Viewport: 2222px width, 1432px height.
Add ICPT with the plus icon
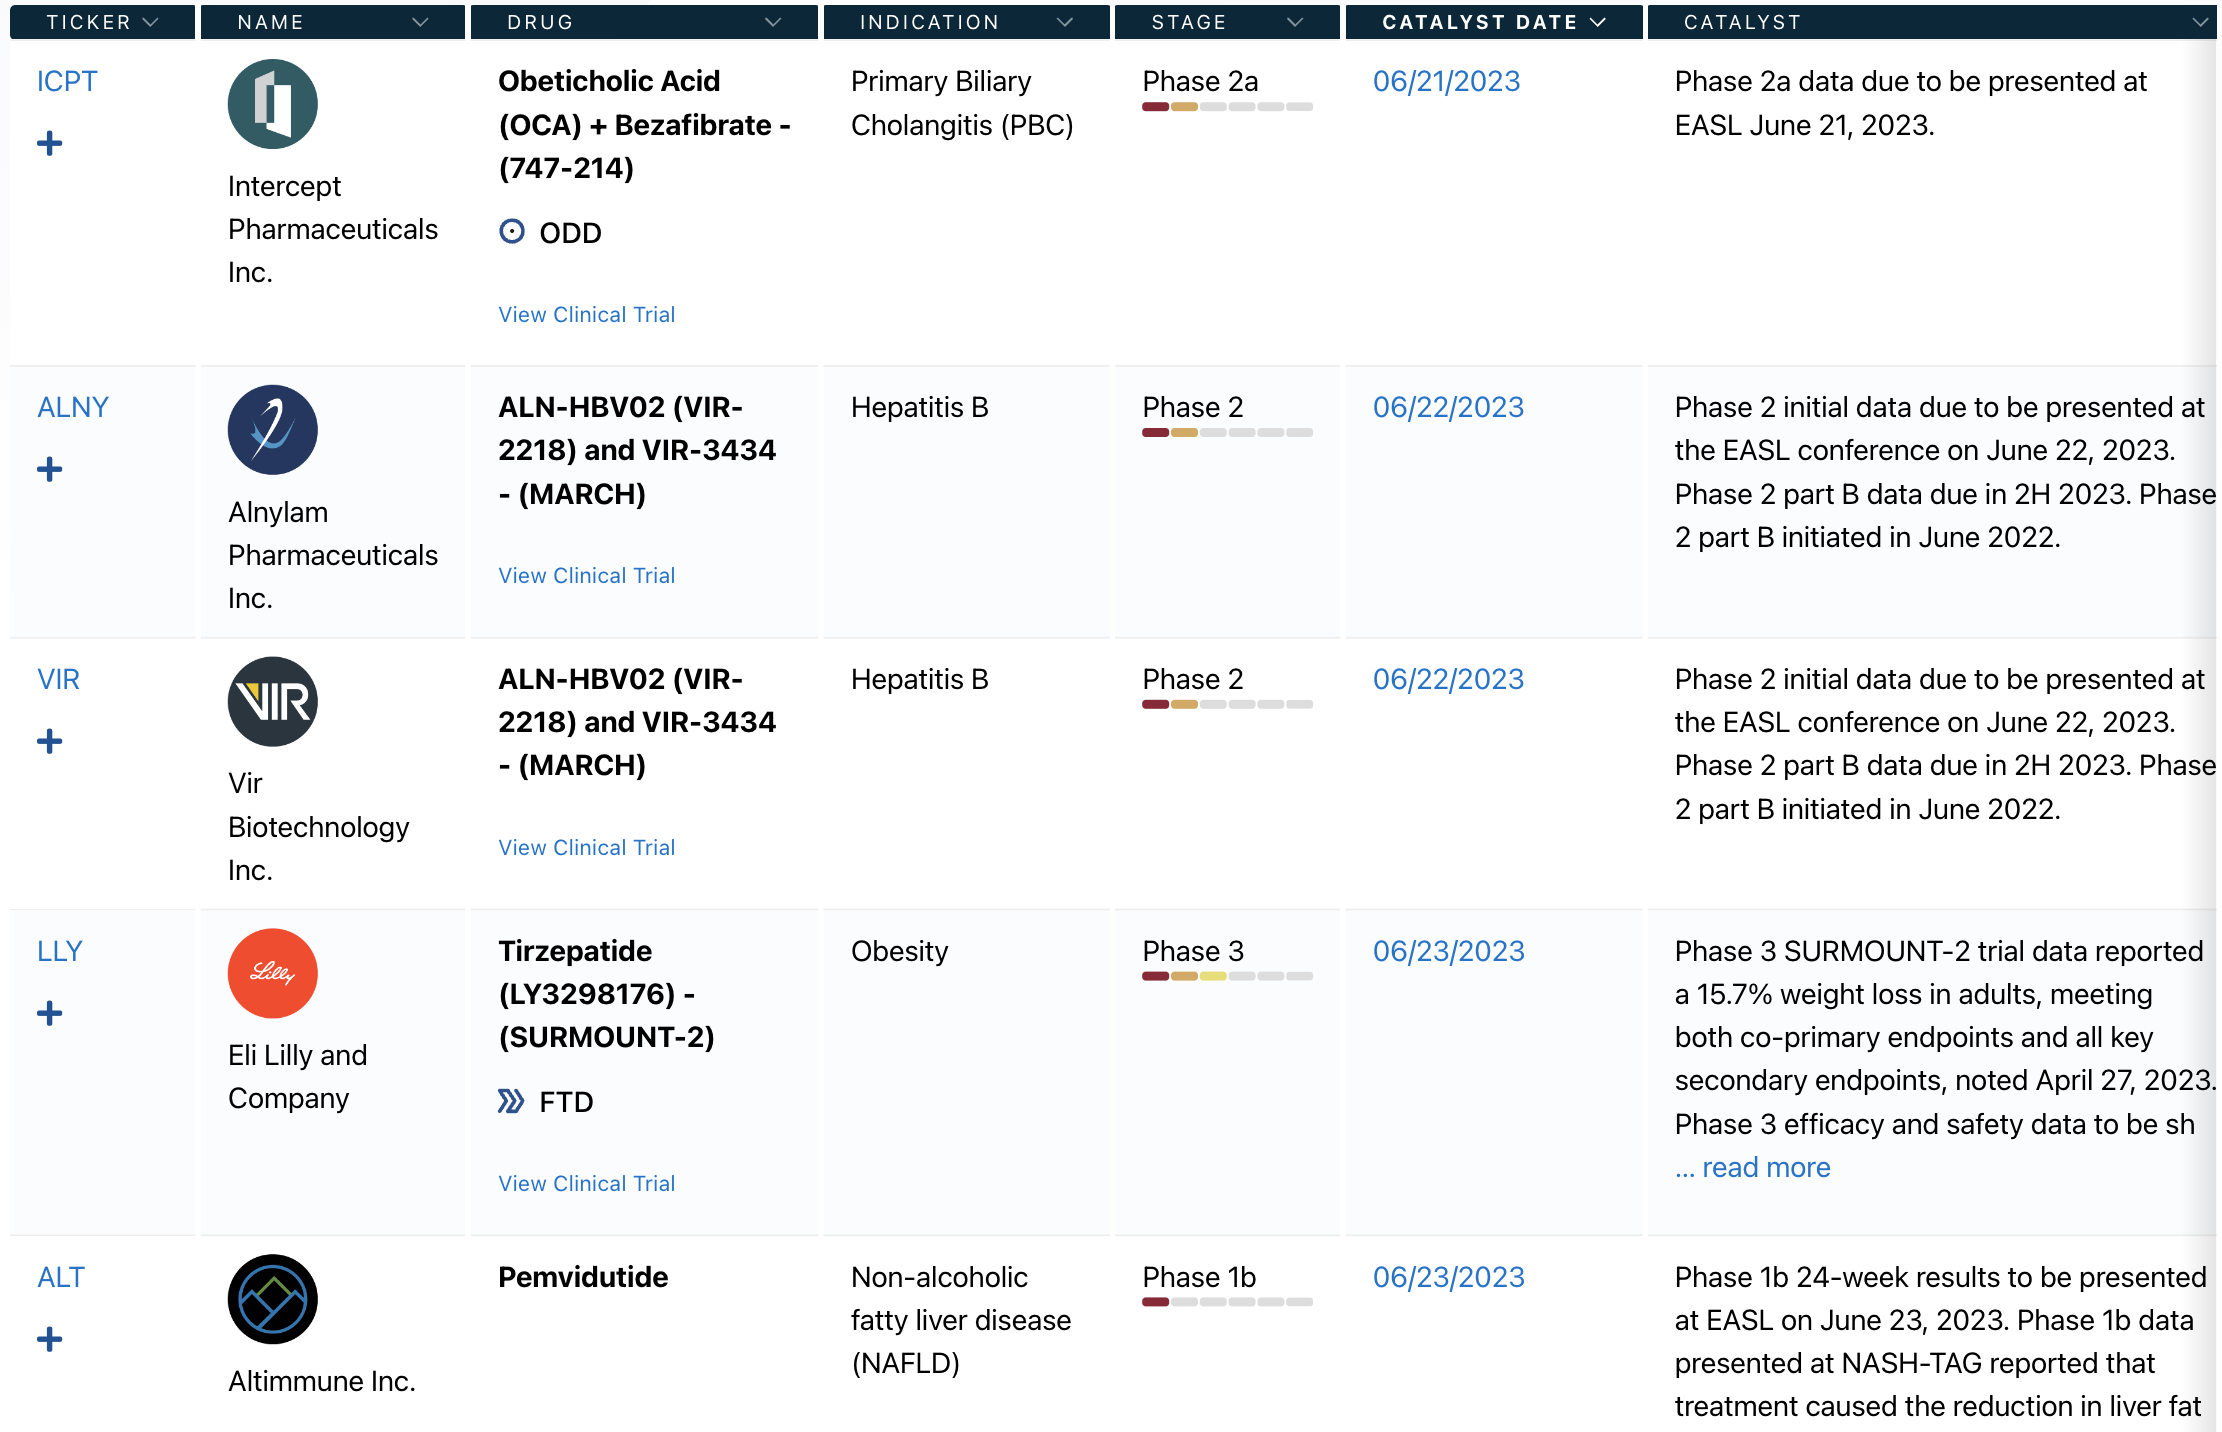click(x=49, y=144)
